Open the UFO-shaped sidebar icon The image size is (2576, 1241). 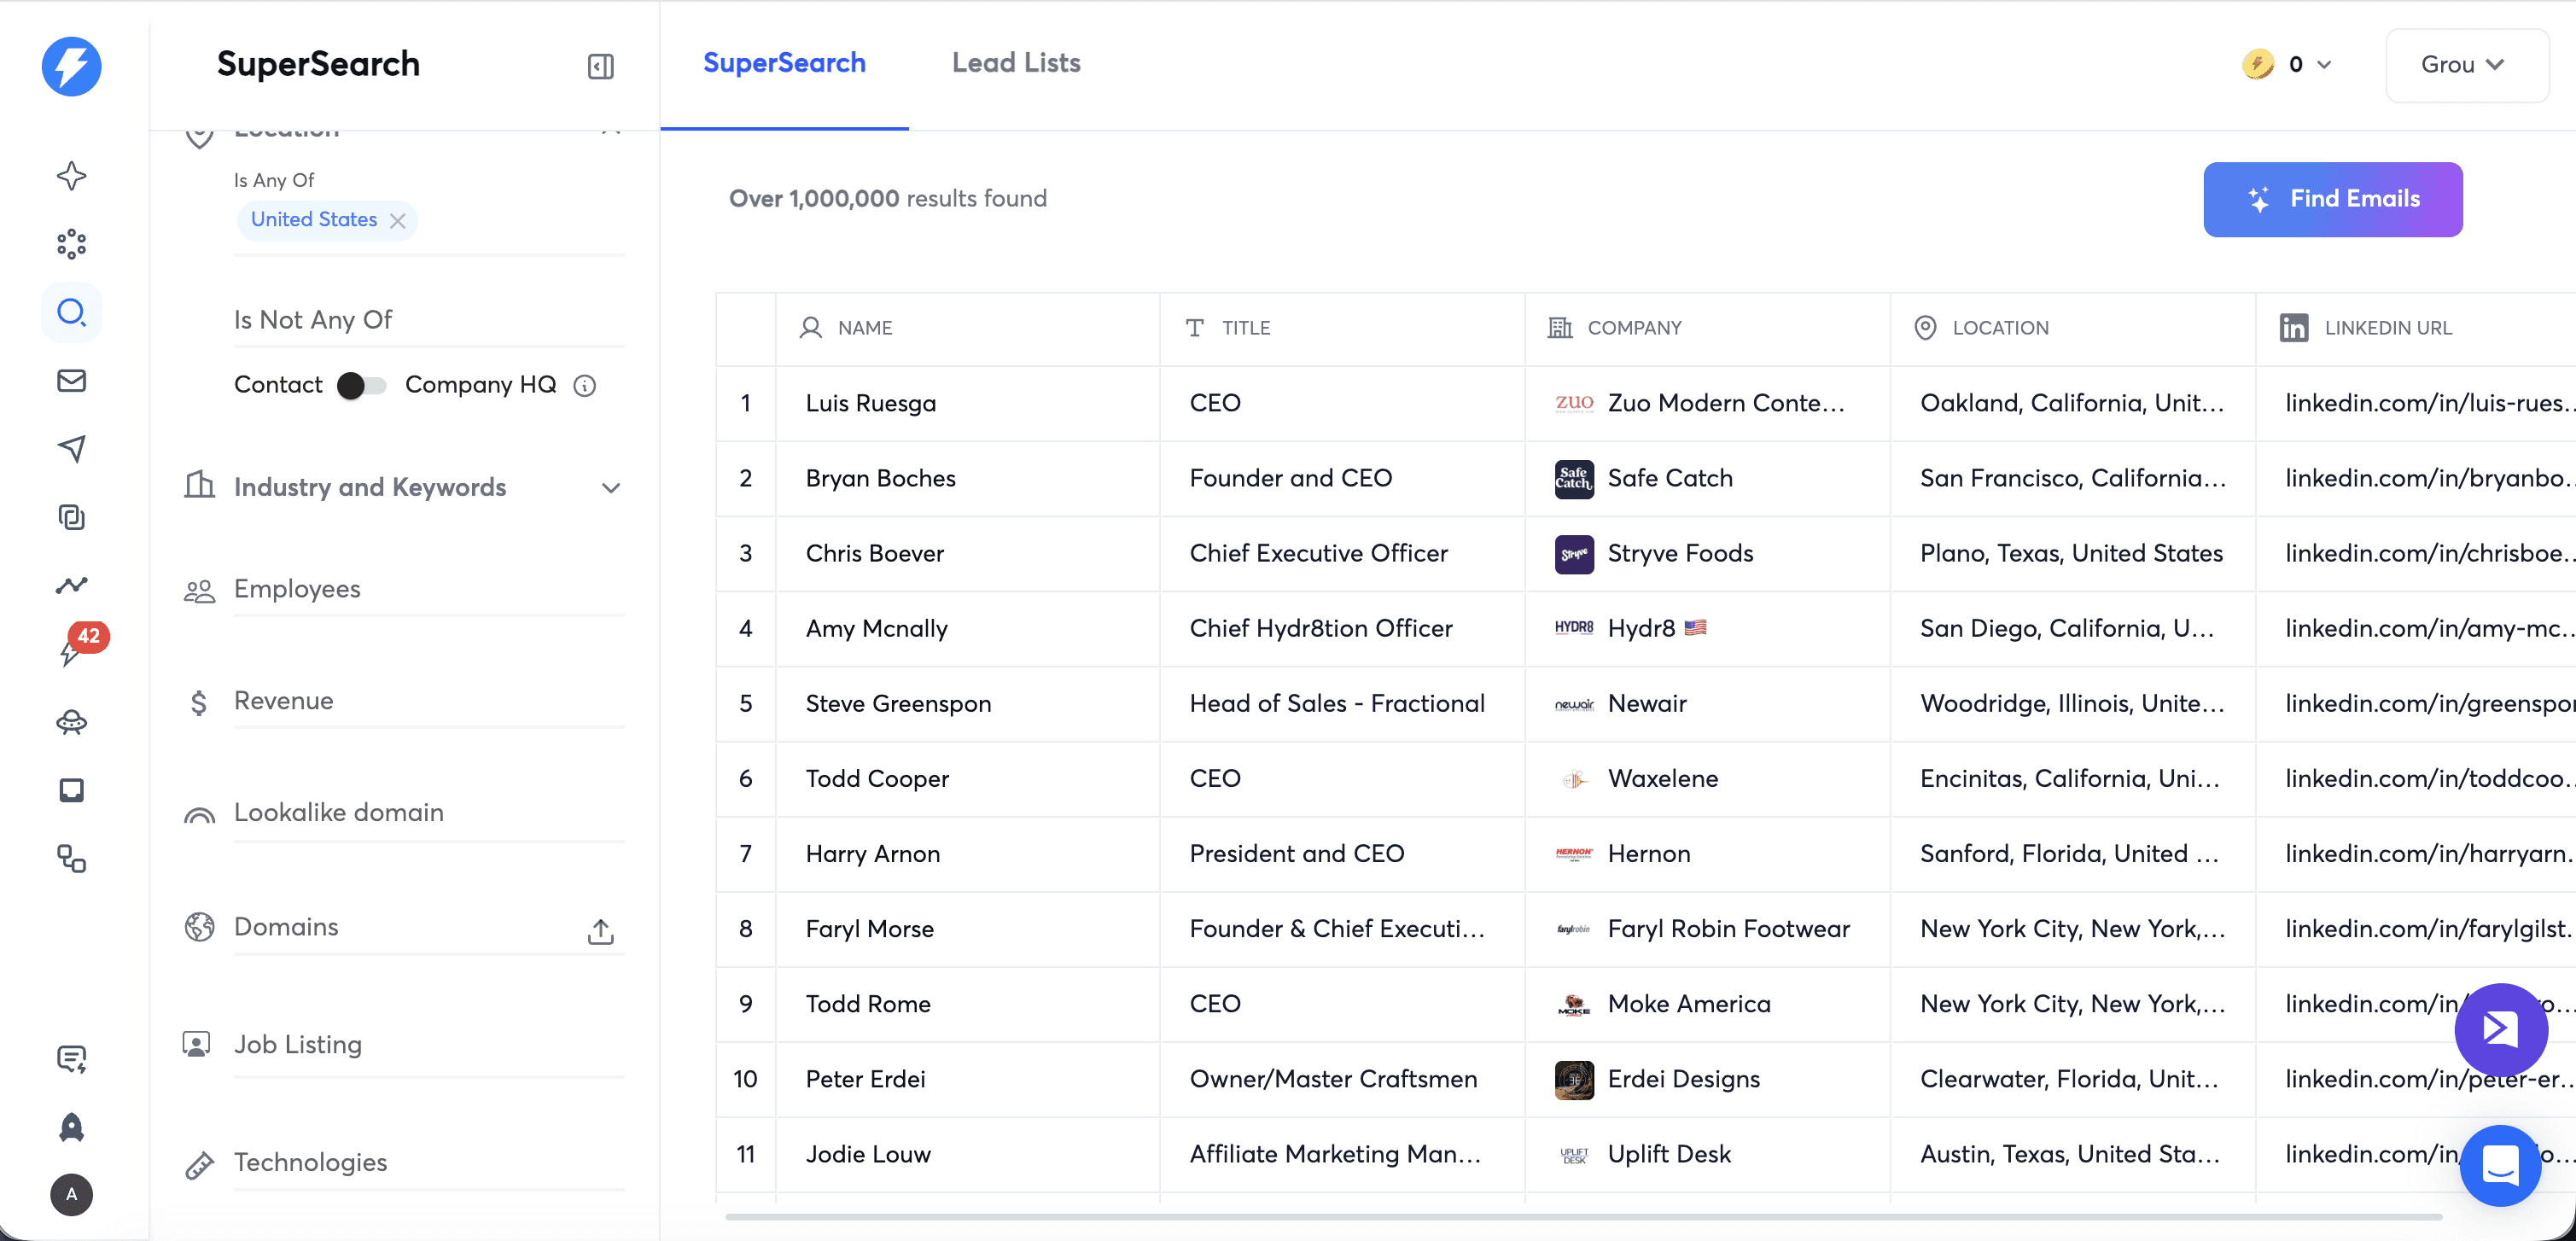click(71, 722)
